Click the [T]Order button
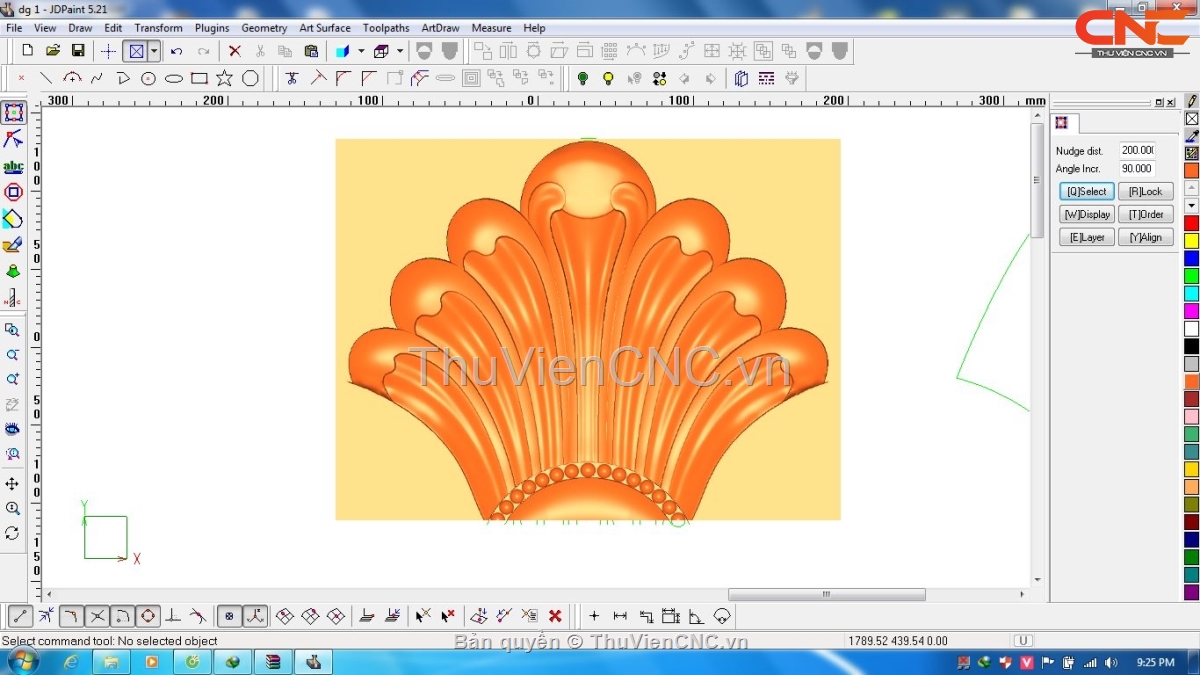The height and width of the screenshot is (675, 1200). 1146,214
